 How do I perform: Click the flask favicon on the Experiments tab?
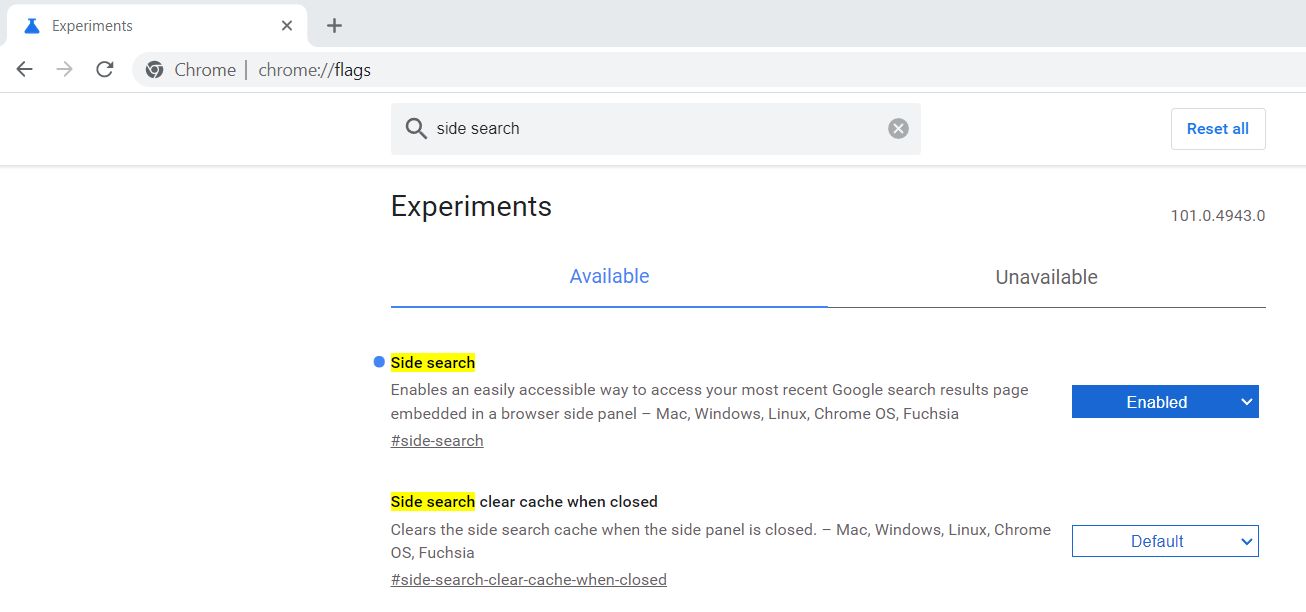point(31,24)
